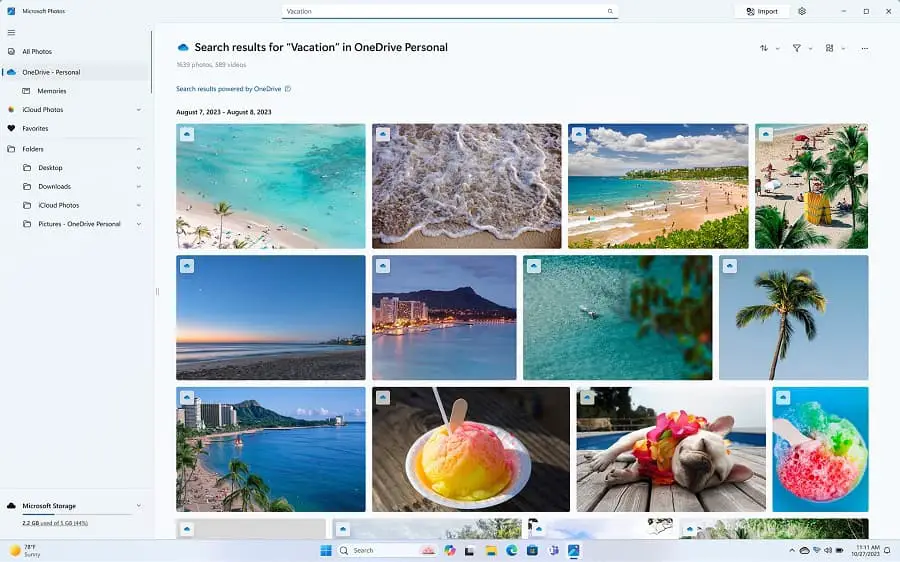900x562 pixels.
Task: Click the hamburger navigation menu icon
Action: pos(11,32)
